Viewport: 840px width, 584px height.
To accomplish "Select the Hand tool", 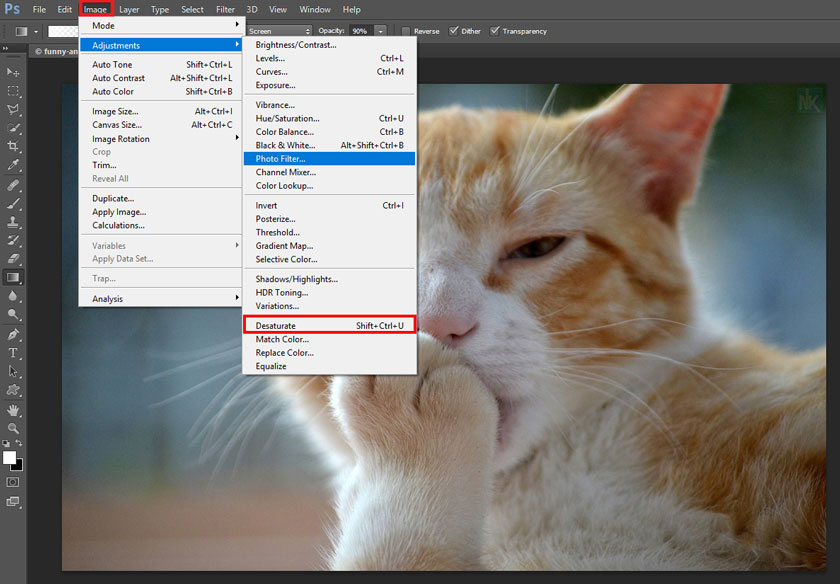I will tap(13, 410).
